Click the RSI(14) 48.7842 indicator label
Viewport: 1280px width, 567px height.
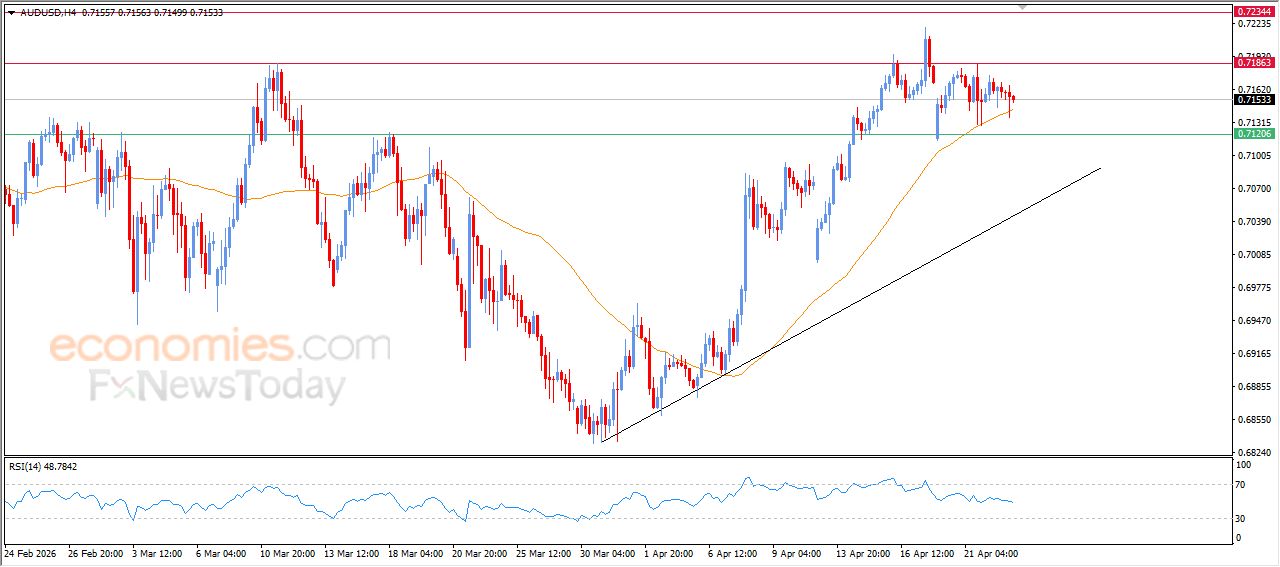click(x=43, y=466)
